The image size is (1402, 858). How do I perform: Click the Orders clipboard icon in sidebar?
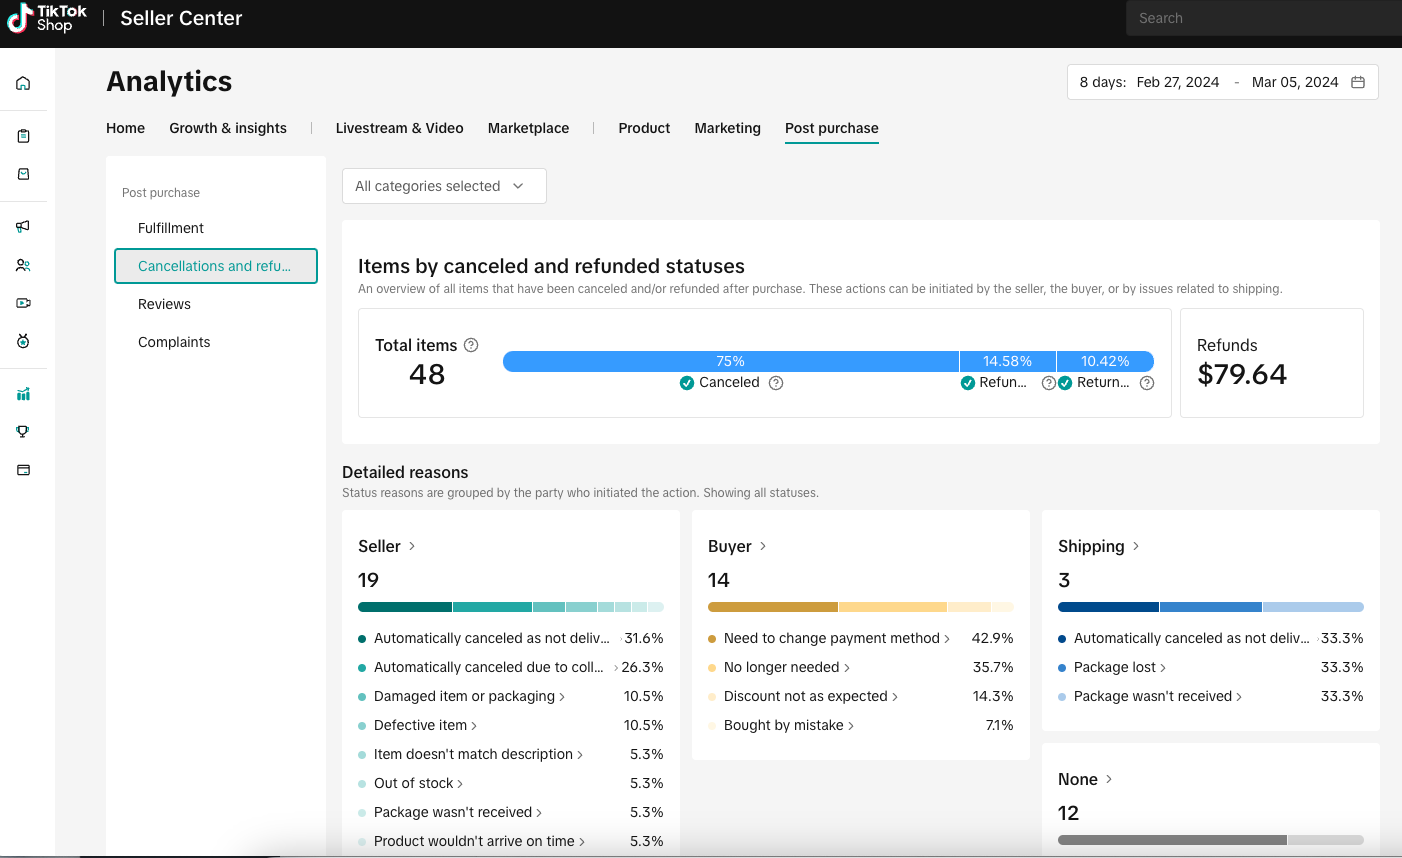pyautogui.click(x=23, y=136)
